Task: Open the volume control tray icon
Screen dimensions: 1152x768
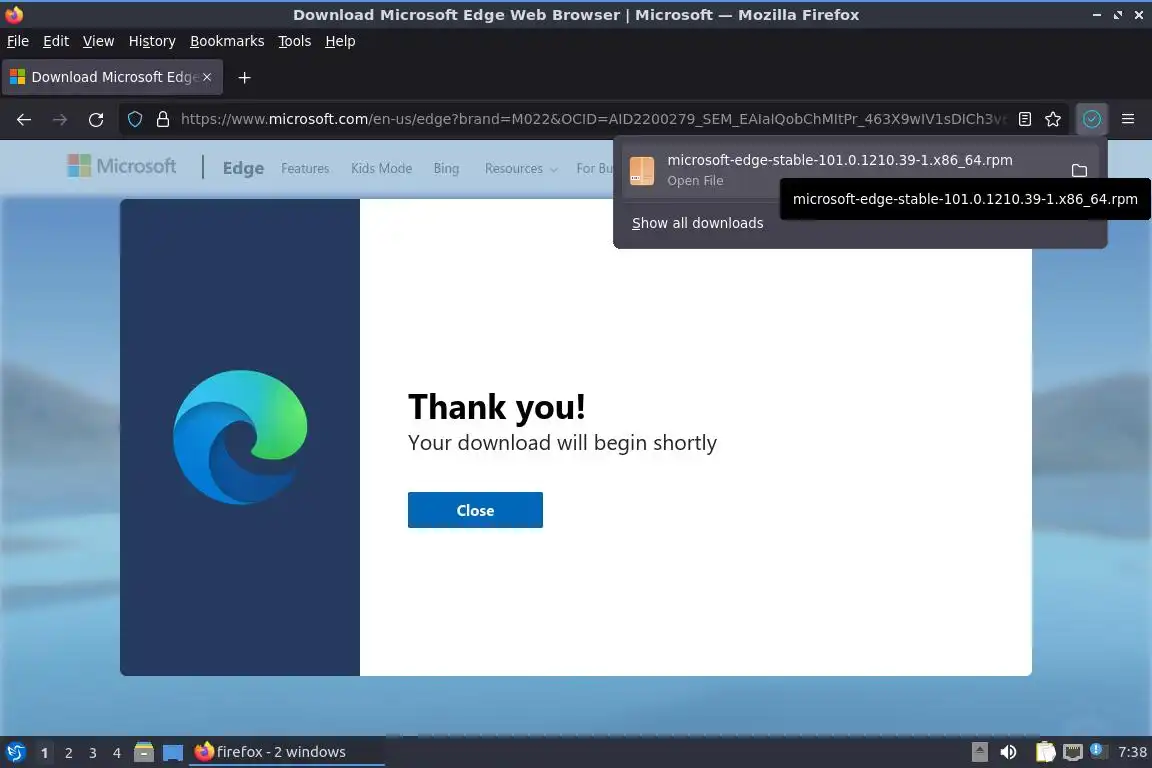Action: pyautogui.click(x=1008, y=752)
